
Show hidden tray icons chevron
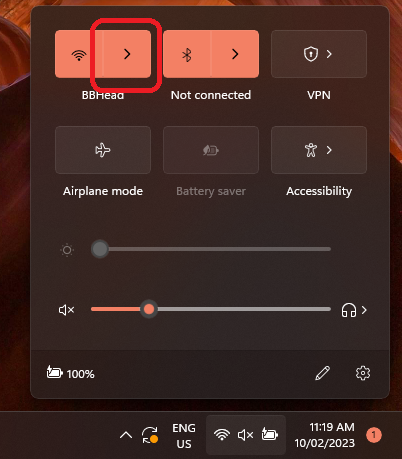coord(126,435)
